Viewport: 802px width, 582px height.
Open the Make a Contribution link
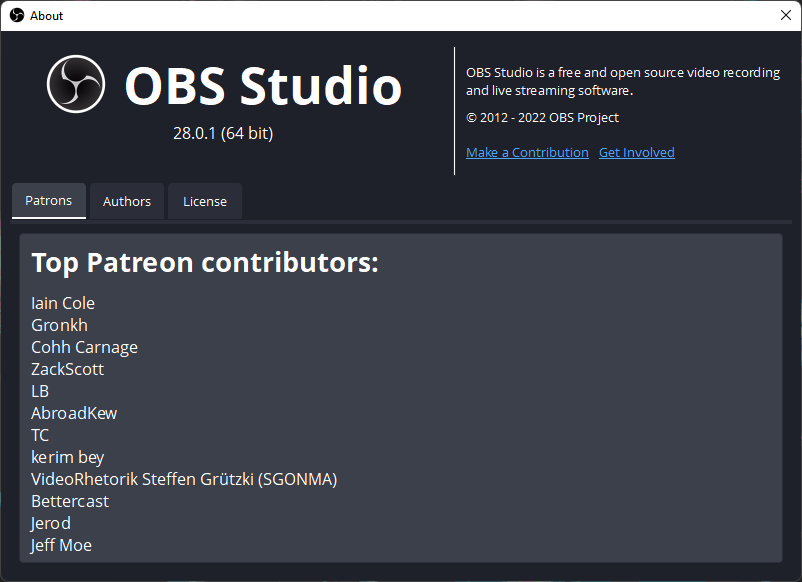pos(527,152)
